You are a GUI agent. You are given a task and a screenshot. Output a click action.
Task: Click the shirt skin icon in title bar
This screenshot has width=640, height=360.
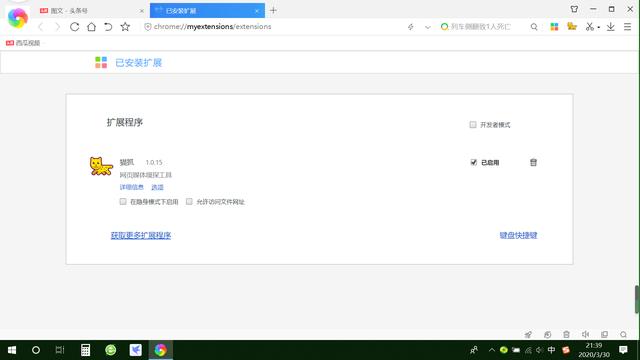coord(574,9)
